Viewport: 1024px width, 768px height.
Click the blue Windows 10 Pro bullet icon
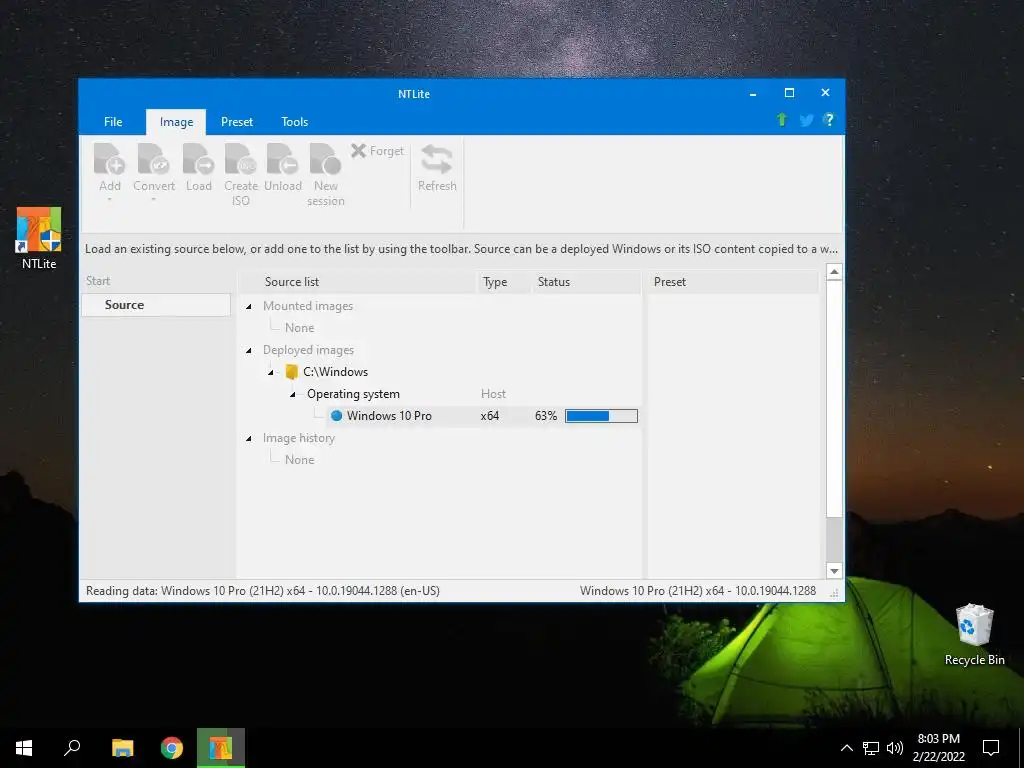click(336, 415)
